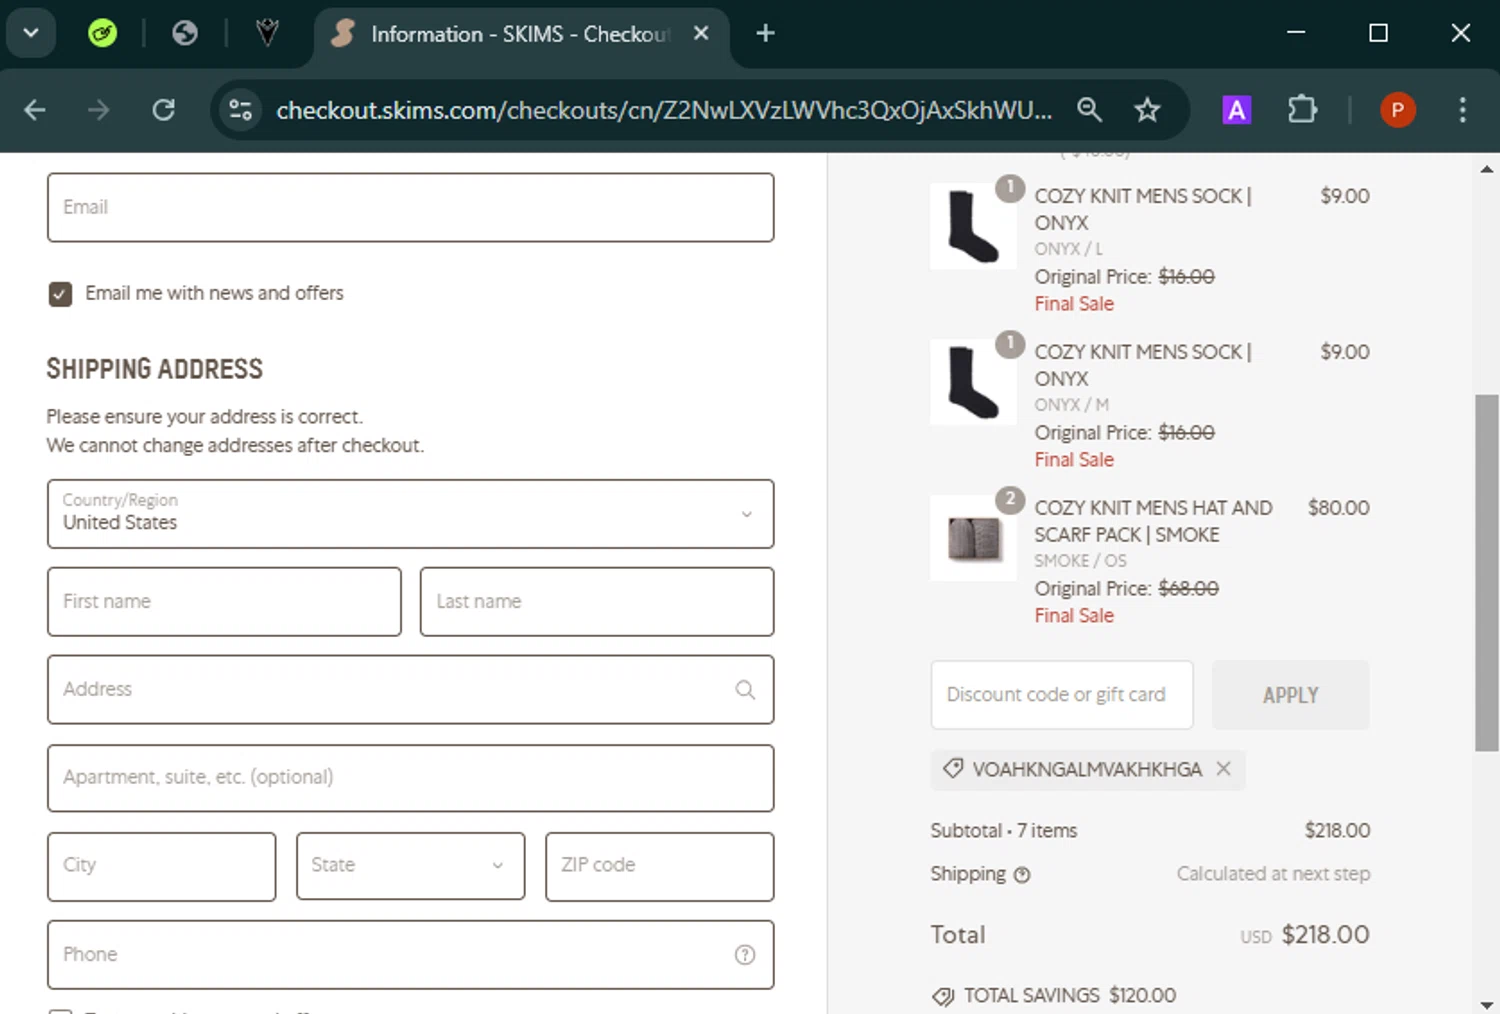Click into the Address field
Image resolution: width=1500 pixels, height=1014 pixels.
point(410,690)
